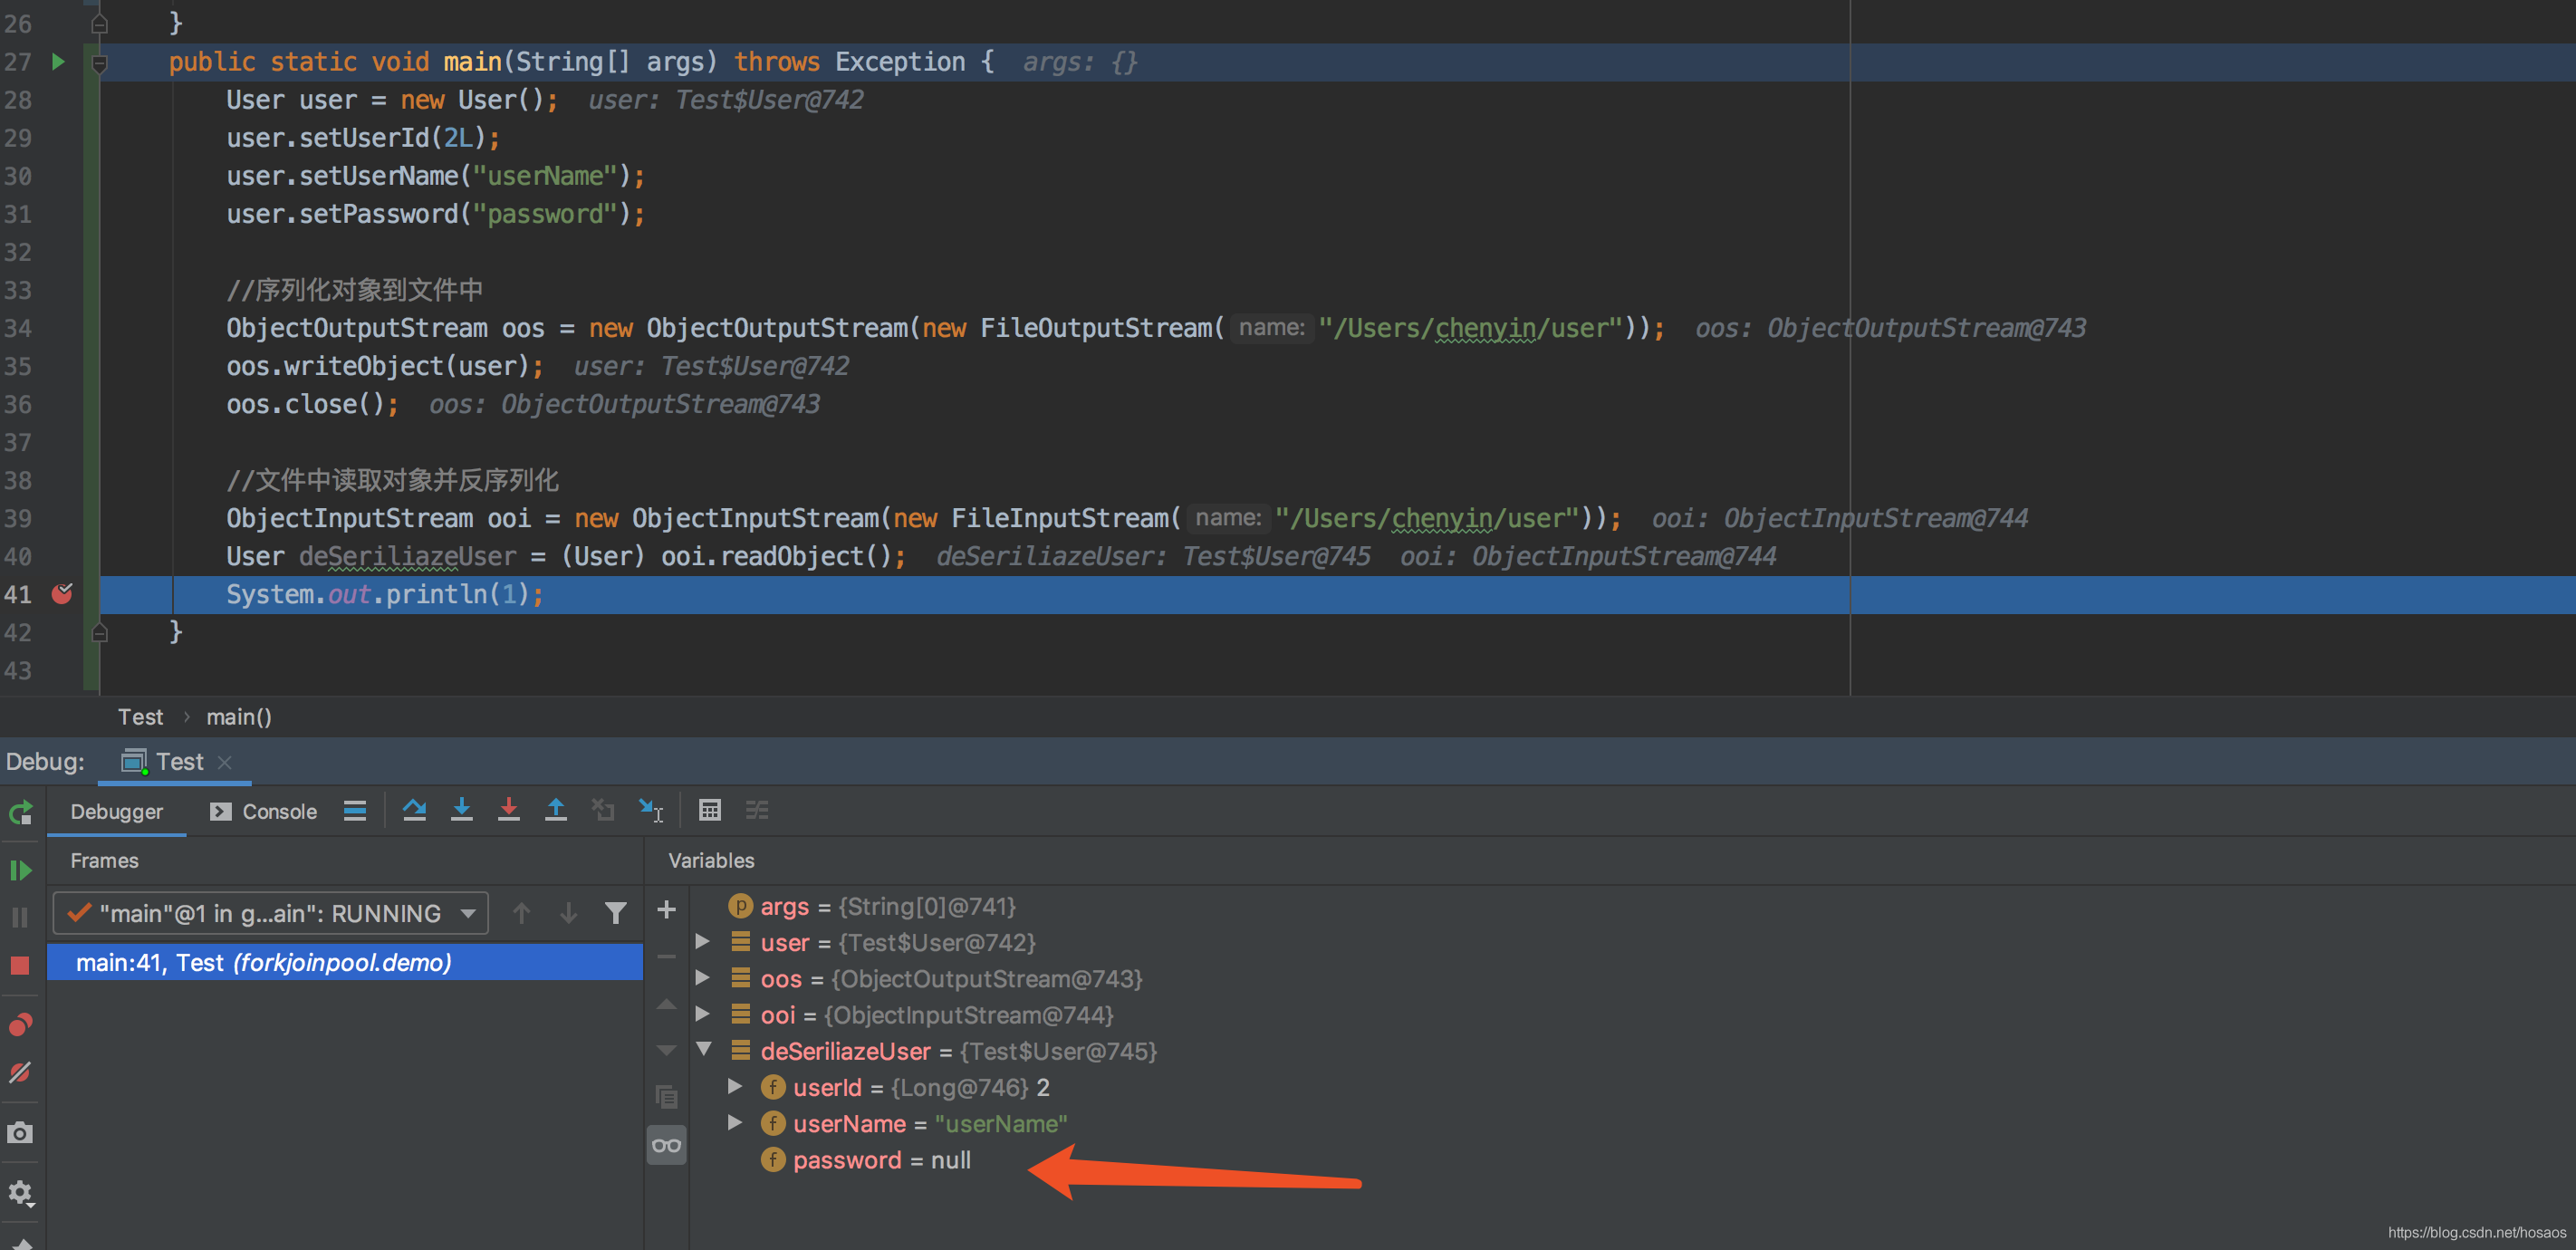Click the Step Into icon
2576x1250 pixels.
pos(461,810)
